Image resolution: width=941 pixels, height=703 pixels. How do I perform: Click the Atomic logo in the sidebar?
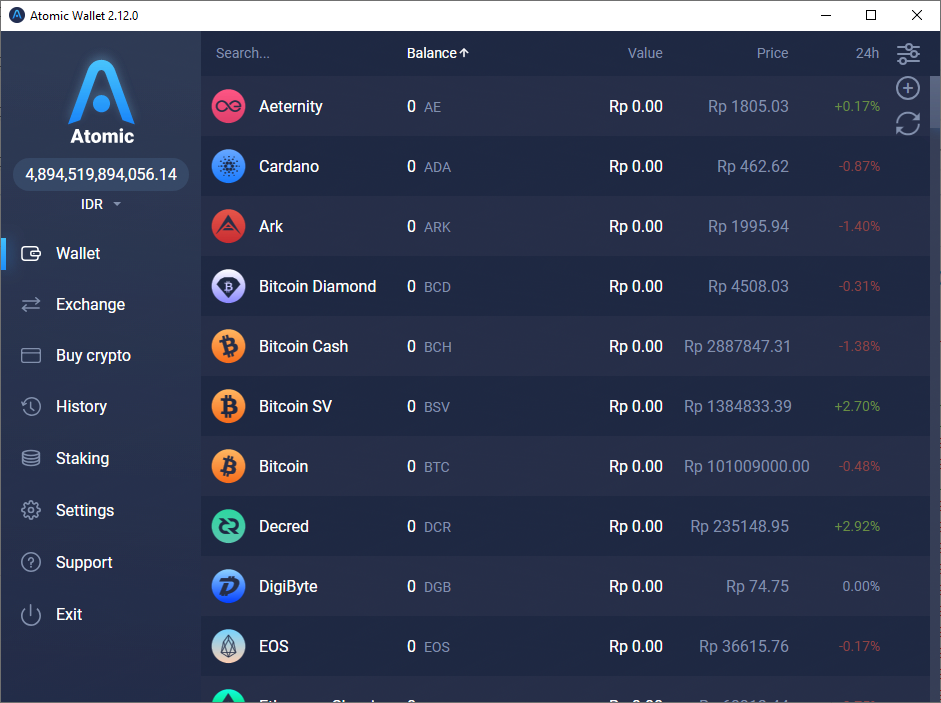pos(101,102)
